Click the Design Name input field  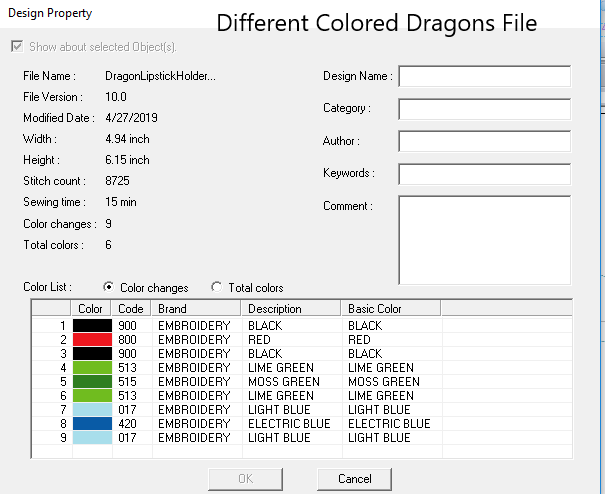coord(484,77)
